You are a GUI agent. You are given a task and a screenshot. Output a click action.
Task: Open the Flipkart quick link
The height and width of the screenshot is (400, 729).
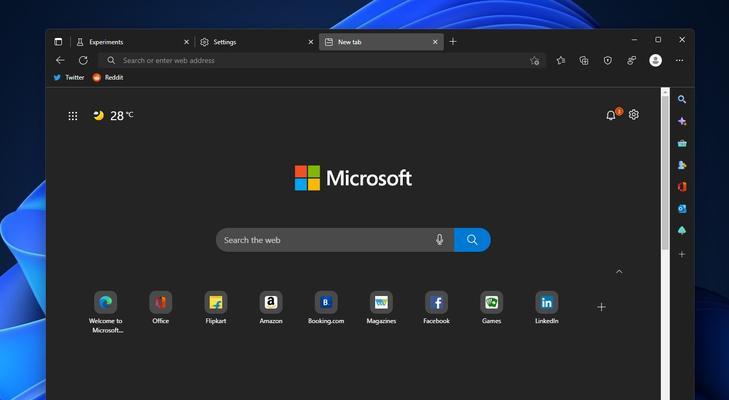(x=216, y=308)
